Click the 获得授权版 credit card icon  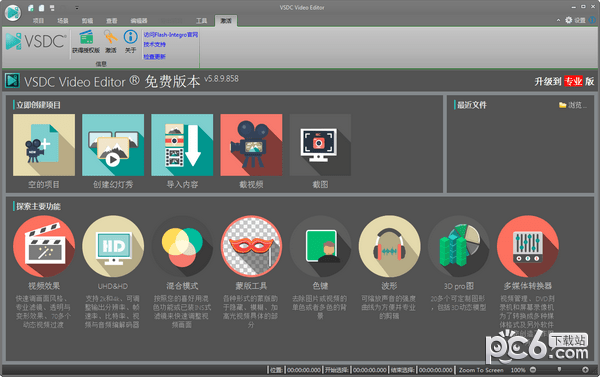pyautogui.click(x=86, y=38)
